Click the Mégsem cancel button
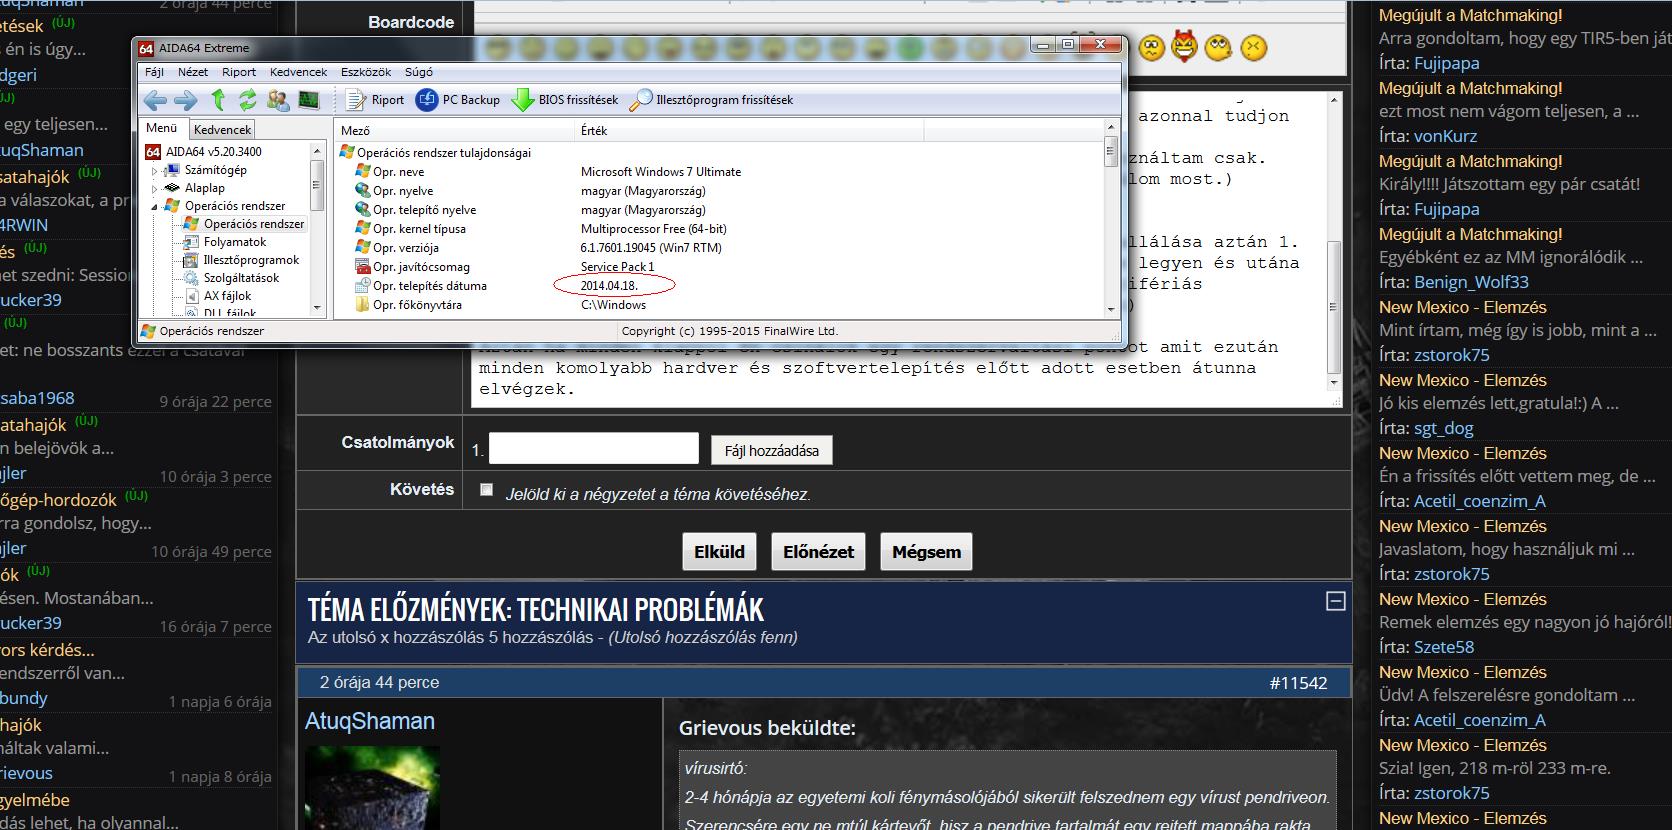This screenshot has width=1672, height=830. (926, 552)
